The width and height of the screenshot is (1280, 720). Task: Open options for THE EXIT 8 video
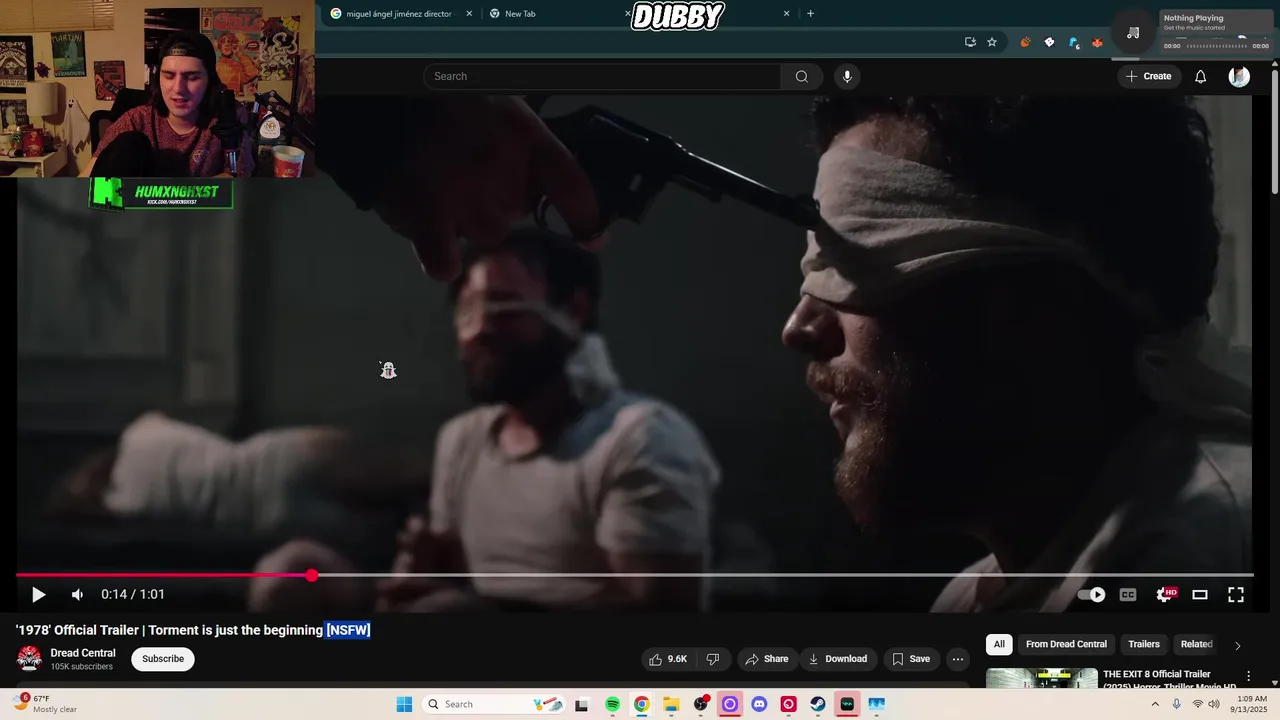pyautogui.click(x=1248, y=677)
